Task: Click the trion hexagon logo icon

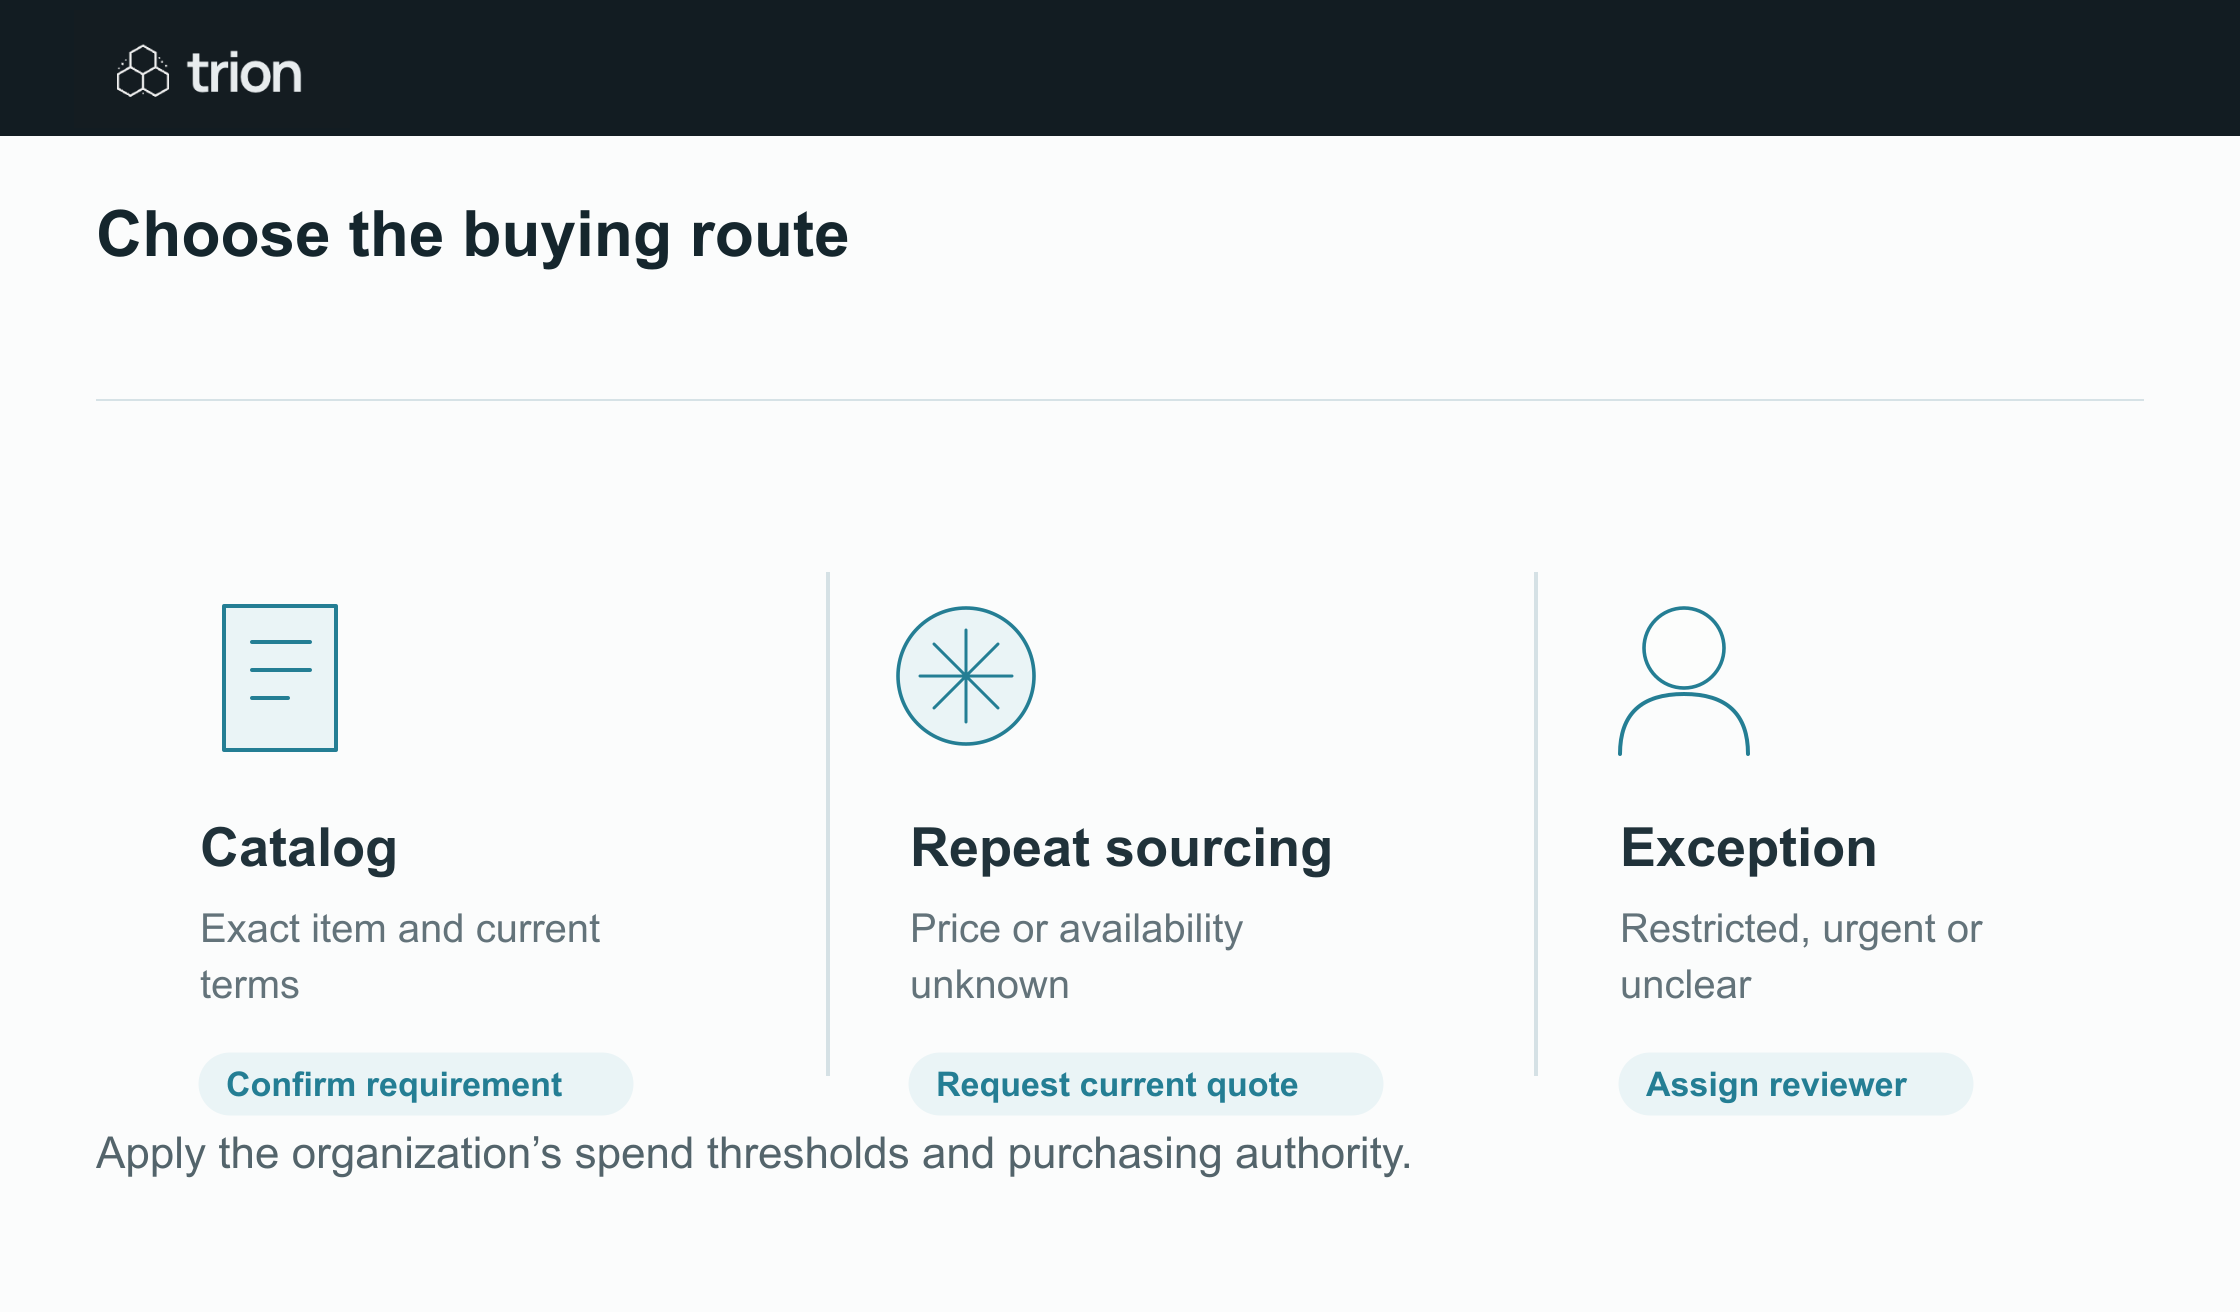Action: (x=143, y=71)
